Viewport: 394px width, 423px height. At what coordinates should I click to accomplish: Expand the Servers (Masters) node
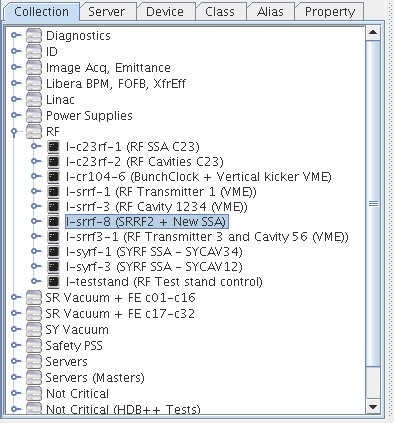tap(16, 377)
